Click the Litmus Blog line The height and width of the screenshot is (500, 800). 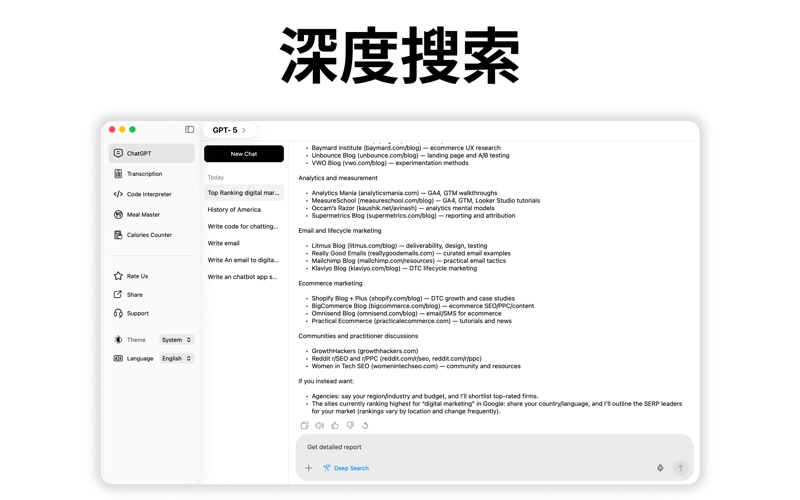399,246
